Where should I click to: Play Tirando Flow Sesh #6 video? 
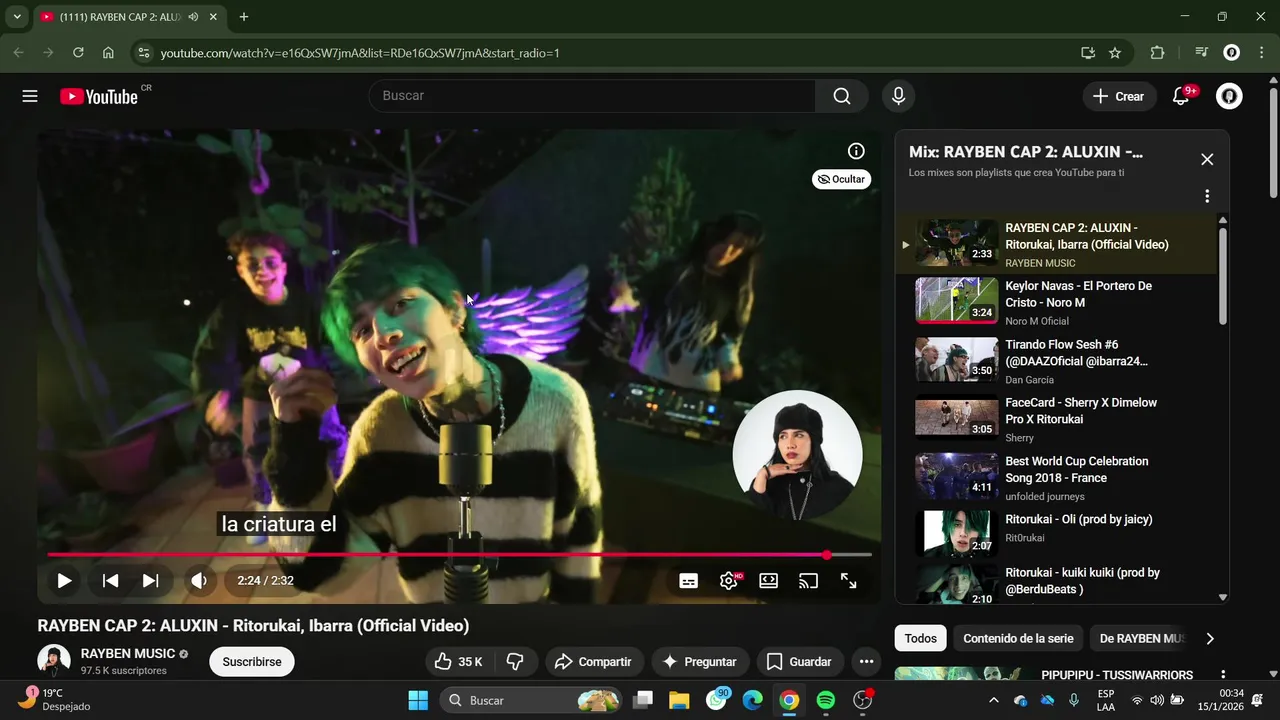(1056, 361)
